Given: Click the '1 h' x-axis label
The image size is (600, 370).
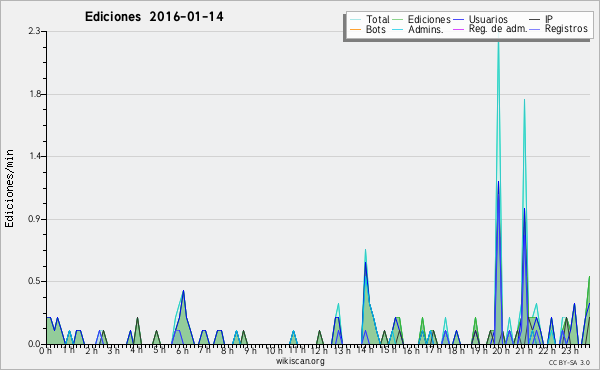Looking at the screenshot, I should (x=69, y=350).
